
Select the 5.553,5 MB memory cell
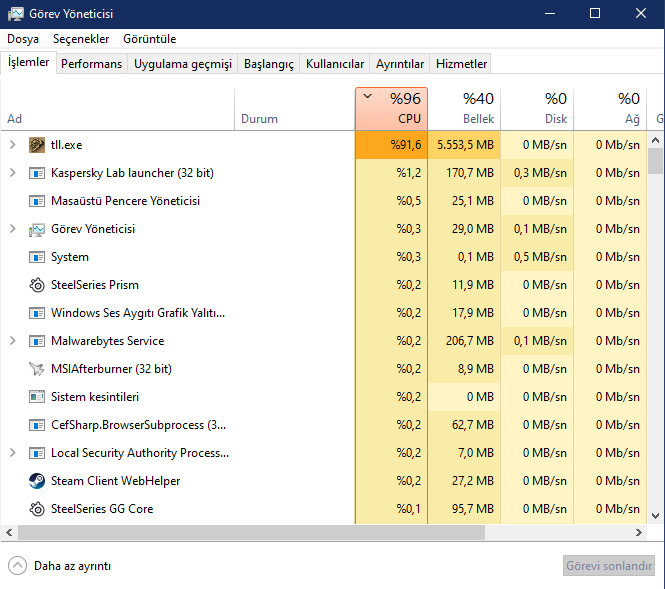464,145
